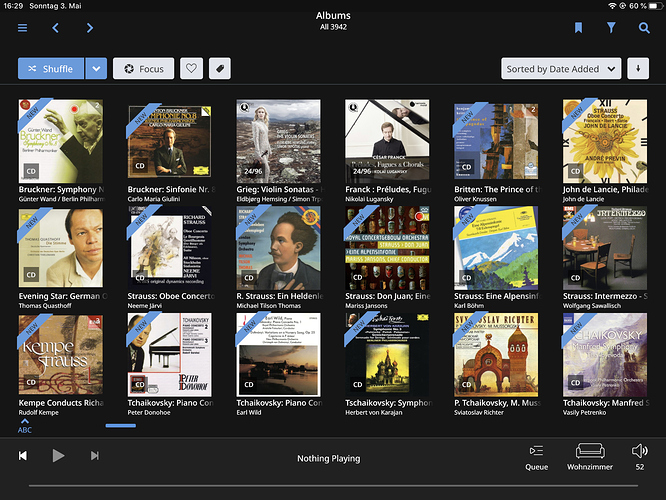Image resolution: width=666 pixels, height=500 pixels.
Task: Open Strauss Intermezzo Sawallisch cover
Action: click(605, 248)
